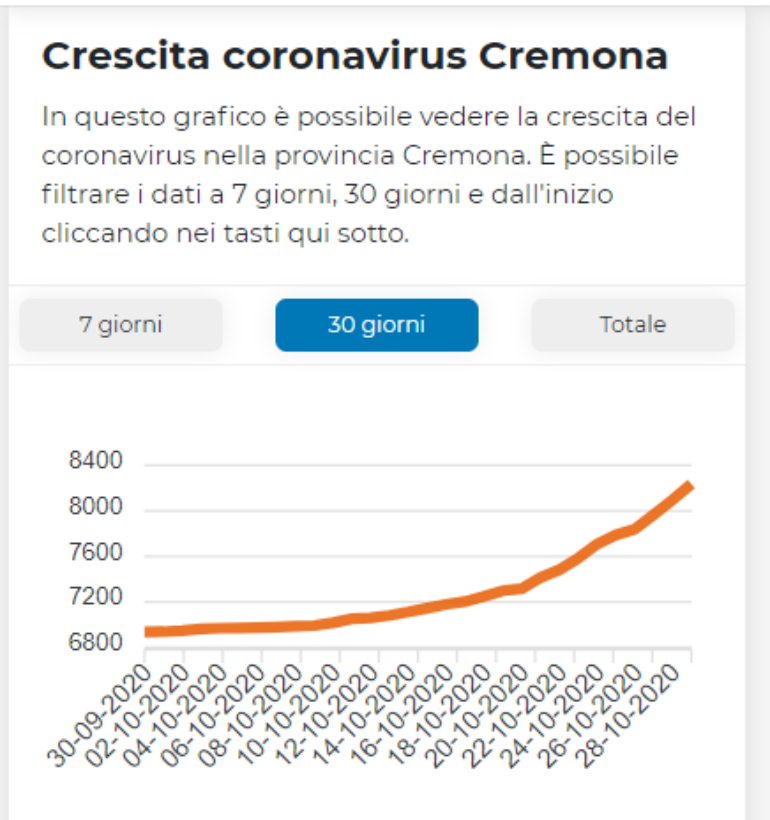Switch to the "30 giorni" view
This screenshot has height=820, width=770.
click(x=376, y=325)
